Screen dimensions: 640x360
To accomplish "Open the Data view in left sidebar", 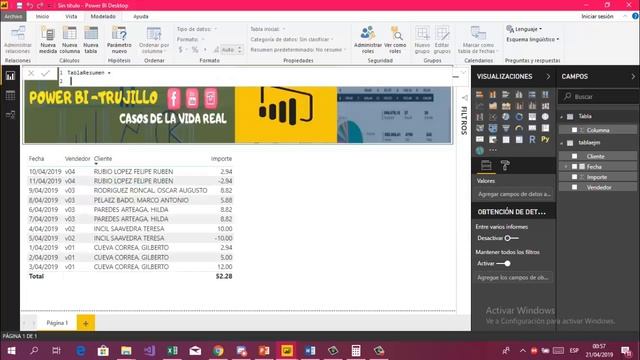I will pyautogui.click(x=10, y=96).
